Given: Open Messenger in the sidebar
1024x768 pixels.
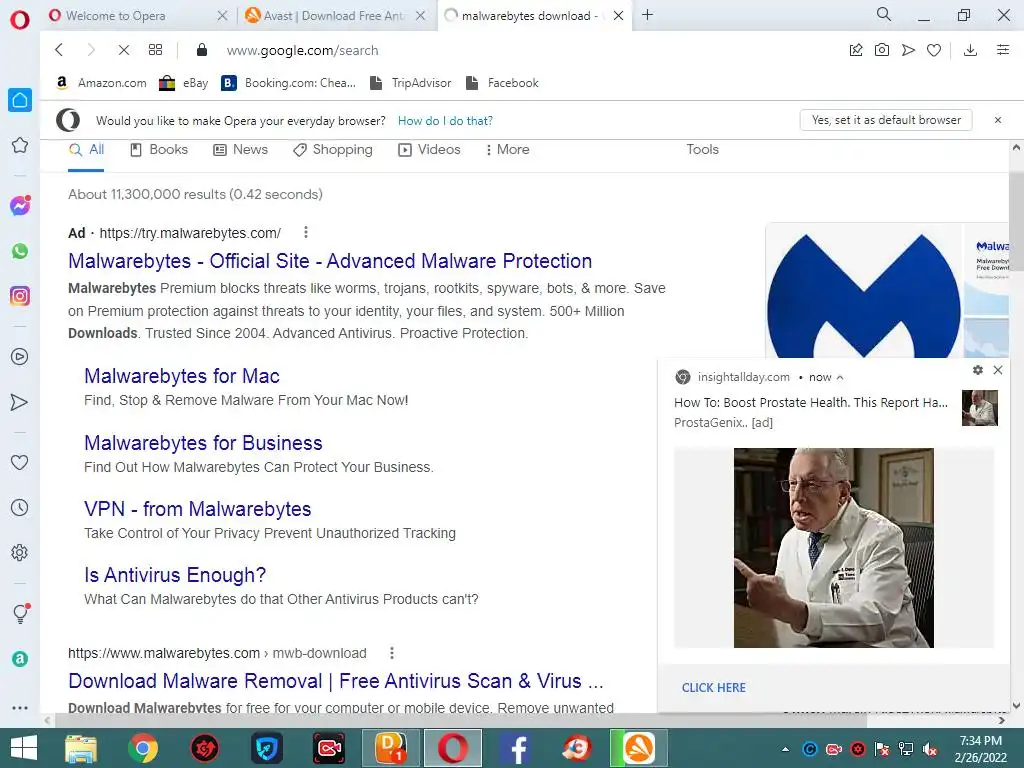Looking at the screenshot, I should [20, 206].
